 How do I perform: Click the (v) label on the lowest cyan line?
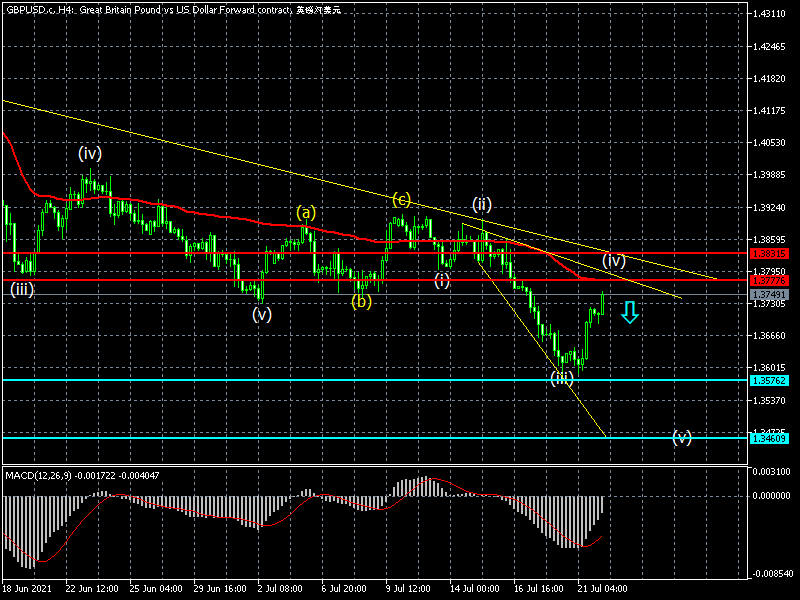[x=682, y=437]
